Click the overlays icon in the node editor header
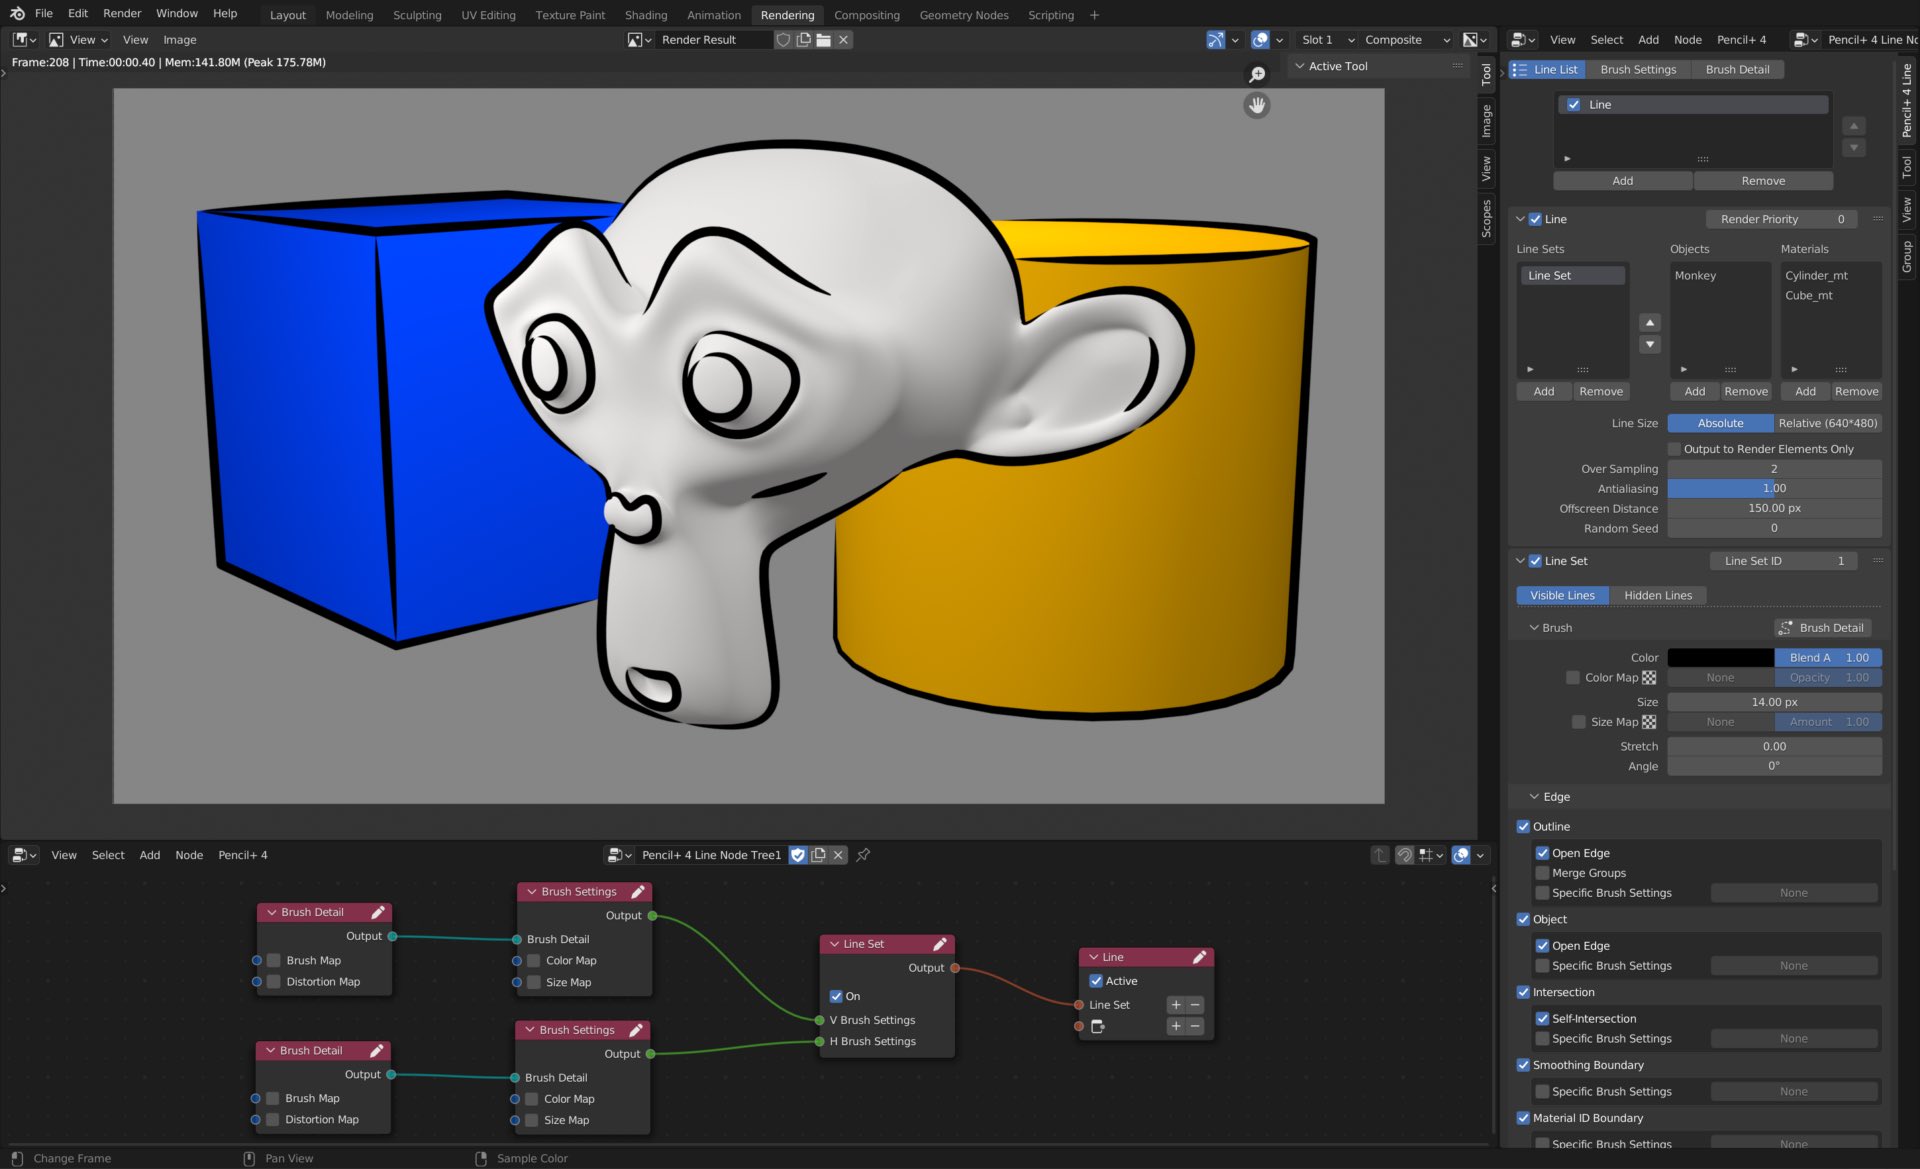The width and height of the screenshot is (1920, 1169). 1461,855
